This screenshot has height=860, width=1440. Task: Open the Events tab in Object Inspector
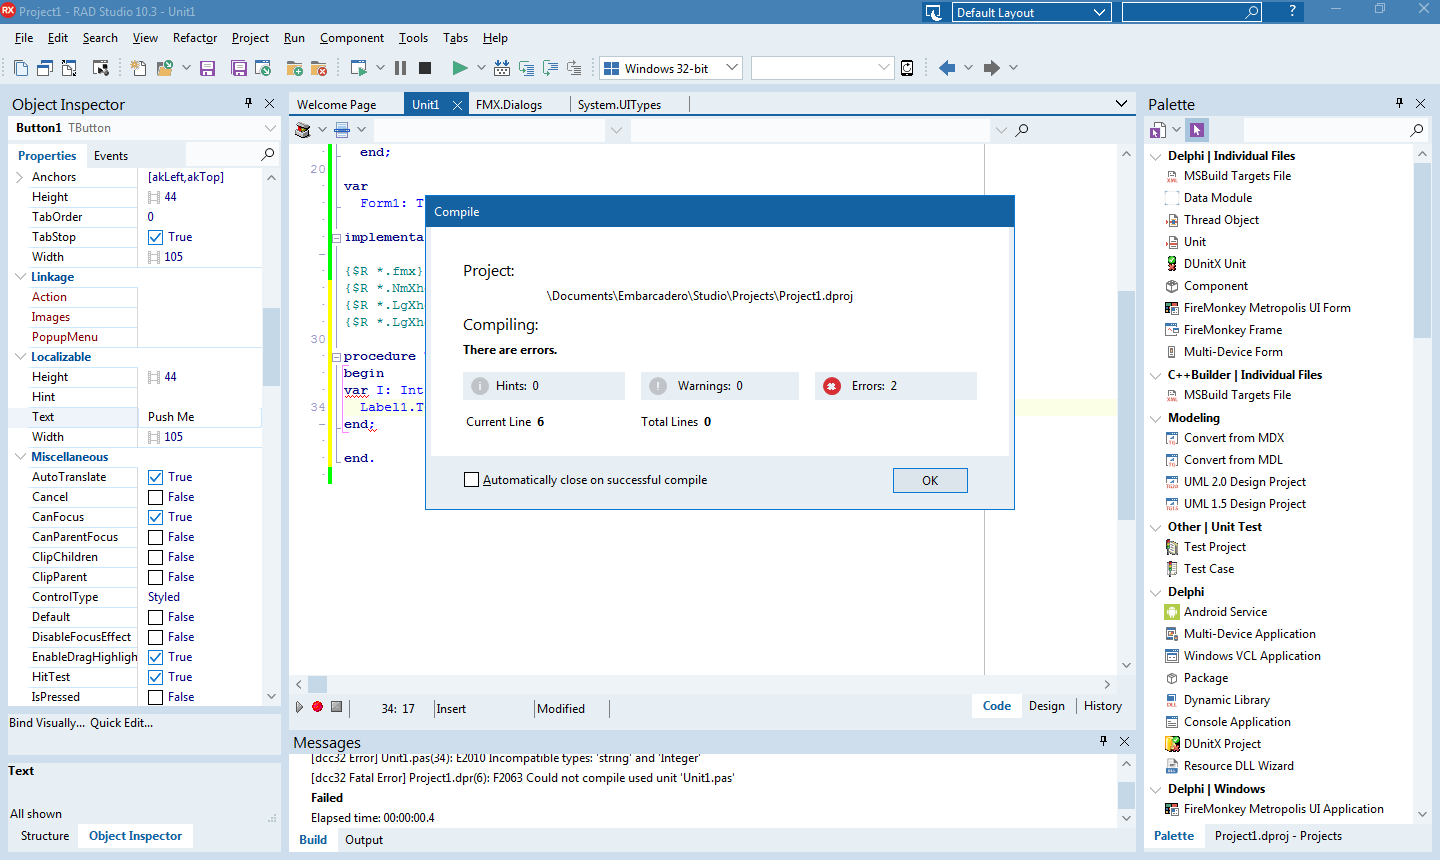click(111, 156)
